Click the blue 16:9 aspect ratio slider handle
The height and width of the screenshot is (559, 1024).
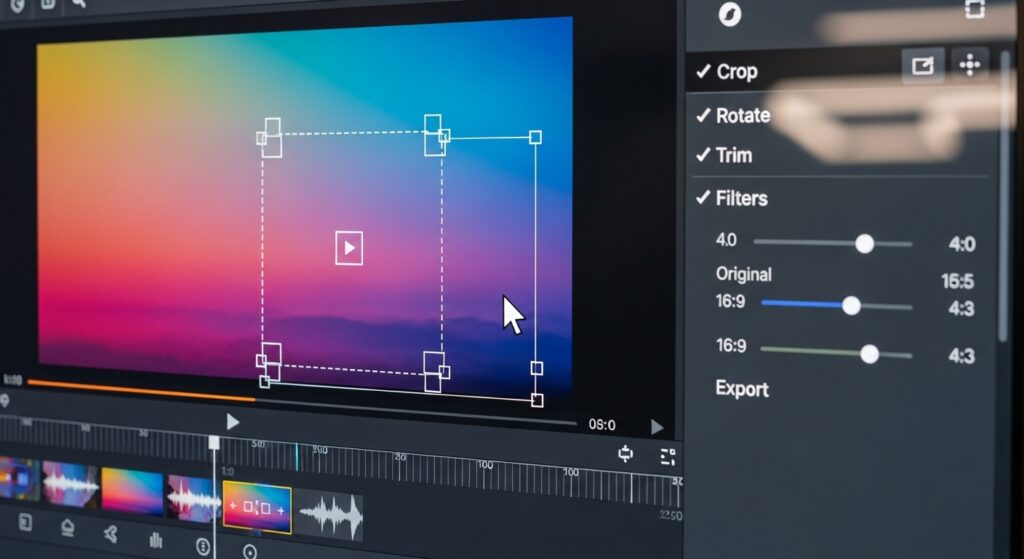[x=851, y=305]
